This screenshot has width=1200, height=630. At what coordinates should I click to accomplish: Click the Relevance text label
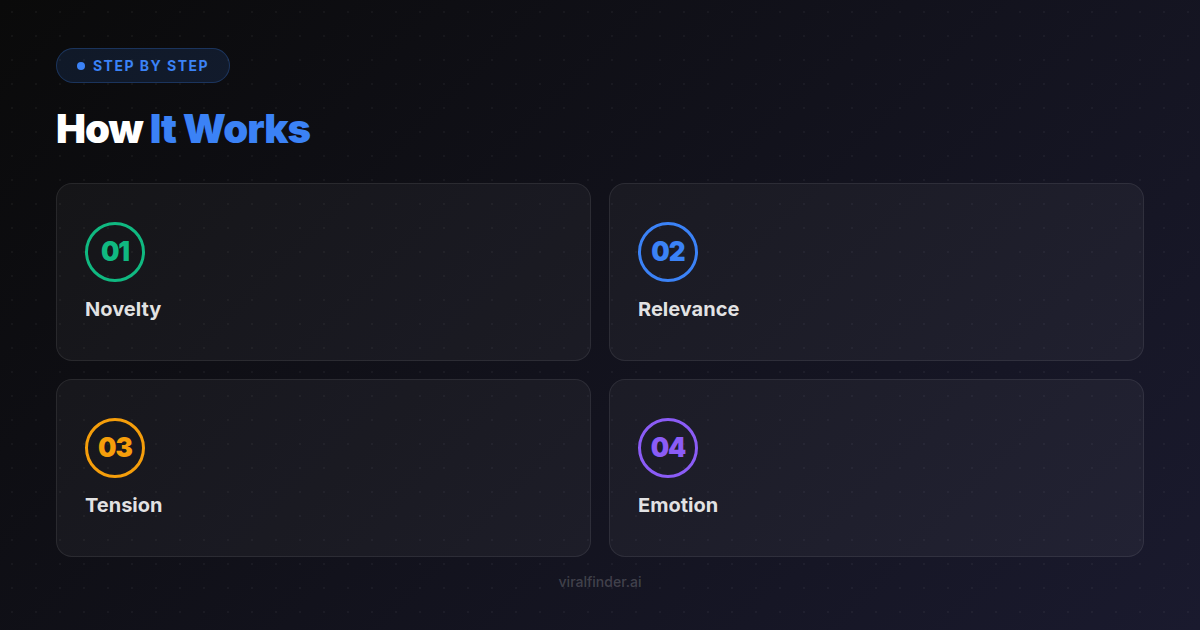pos(689,309)
